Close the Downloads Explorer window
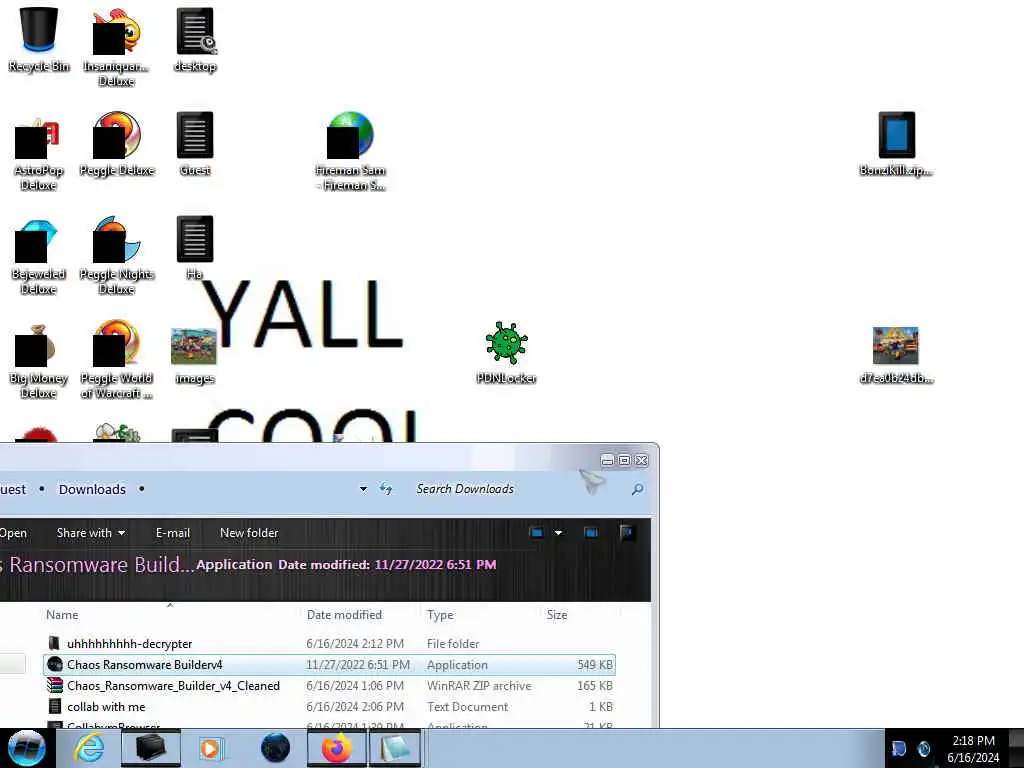 pyautogui.click(x=642, y=460)
